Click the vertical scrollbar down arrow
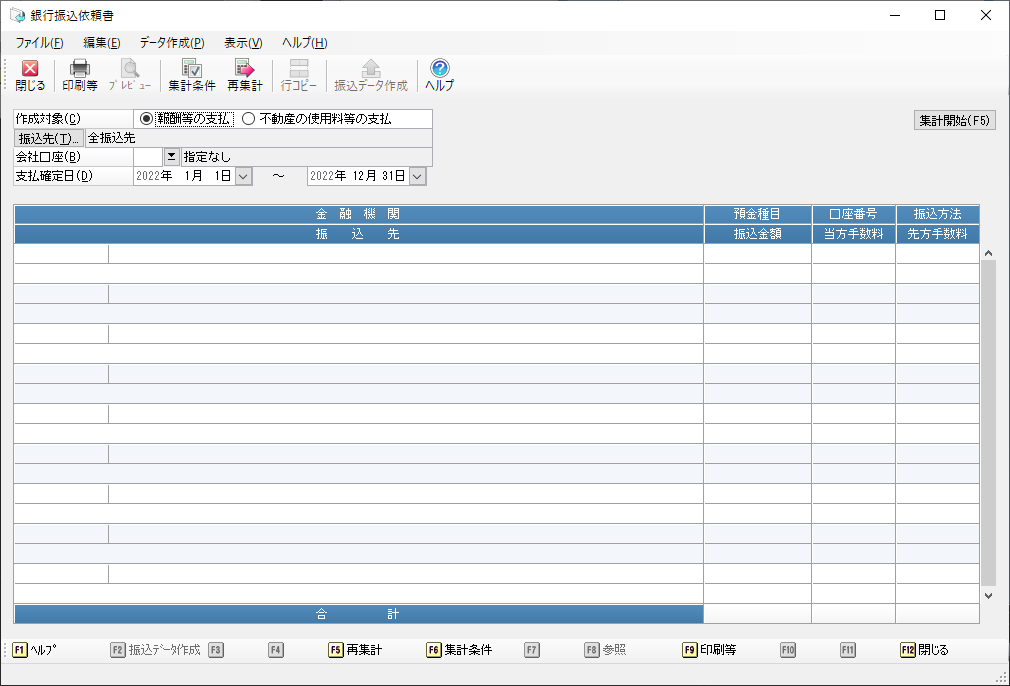 [989, 595]
